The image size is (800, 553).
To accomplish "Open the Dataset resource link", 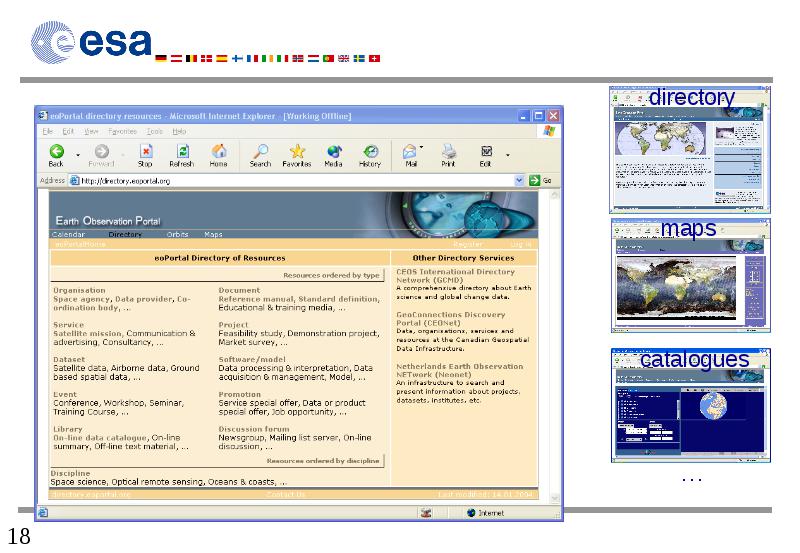I will [x=69, y=360].
